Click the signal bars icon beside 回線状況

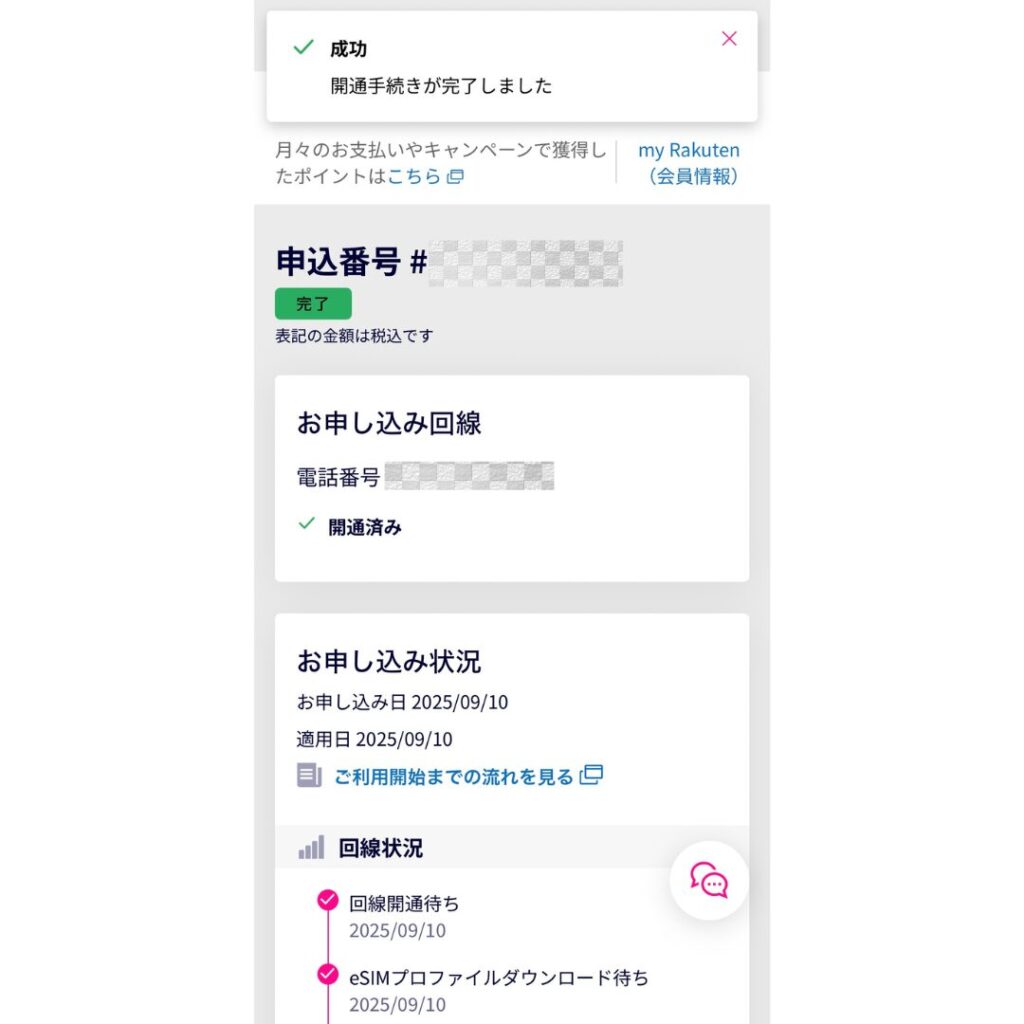(x=311, y=849)
